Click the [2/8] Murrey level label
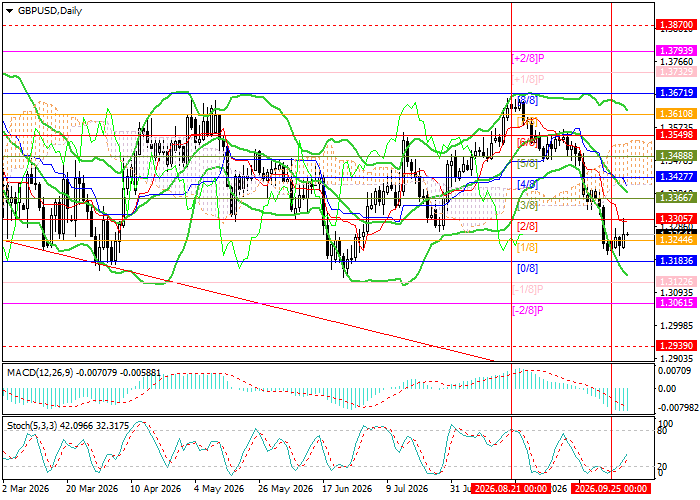Screen dimensions: 700x500 [527, 226]
